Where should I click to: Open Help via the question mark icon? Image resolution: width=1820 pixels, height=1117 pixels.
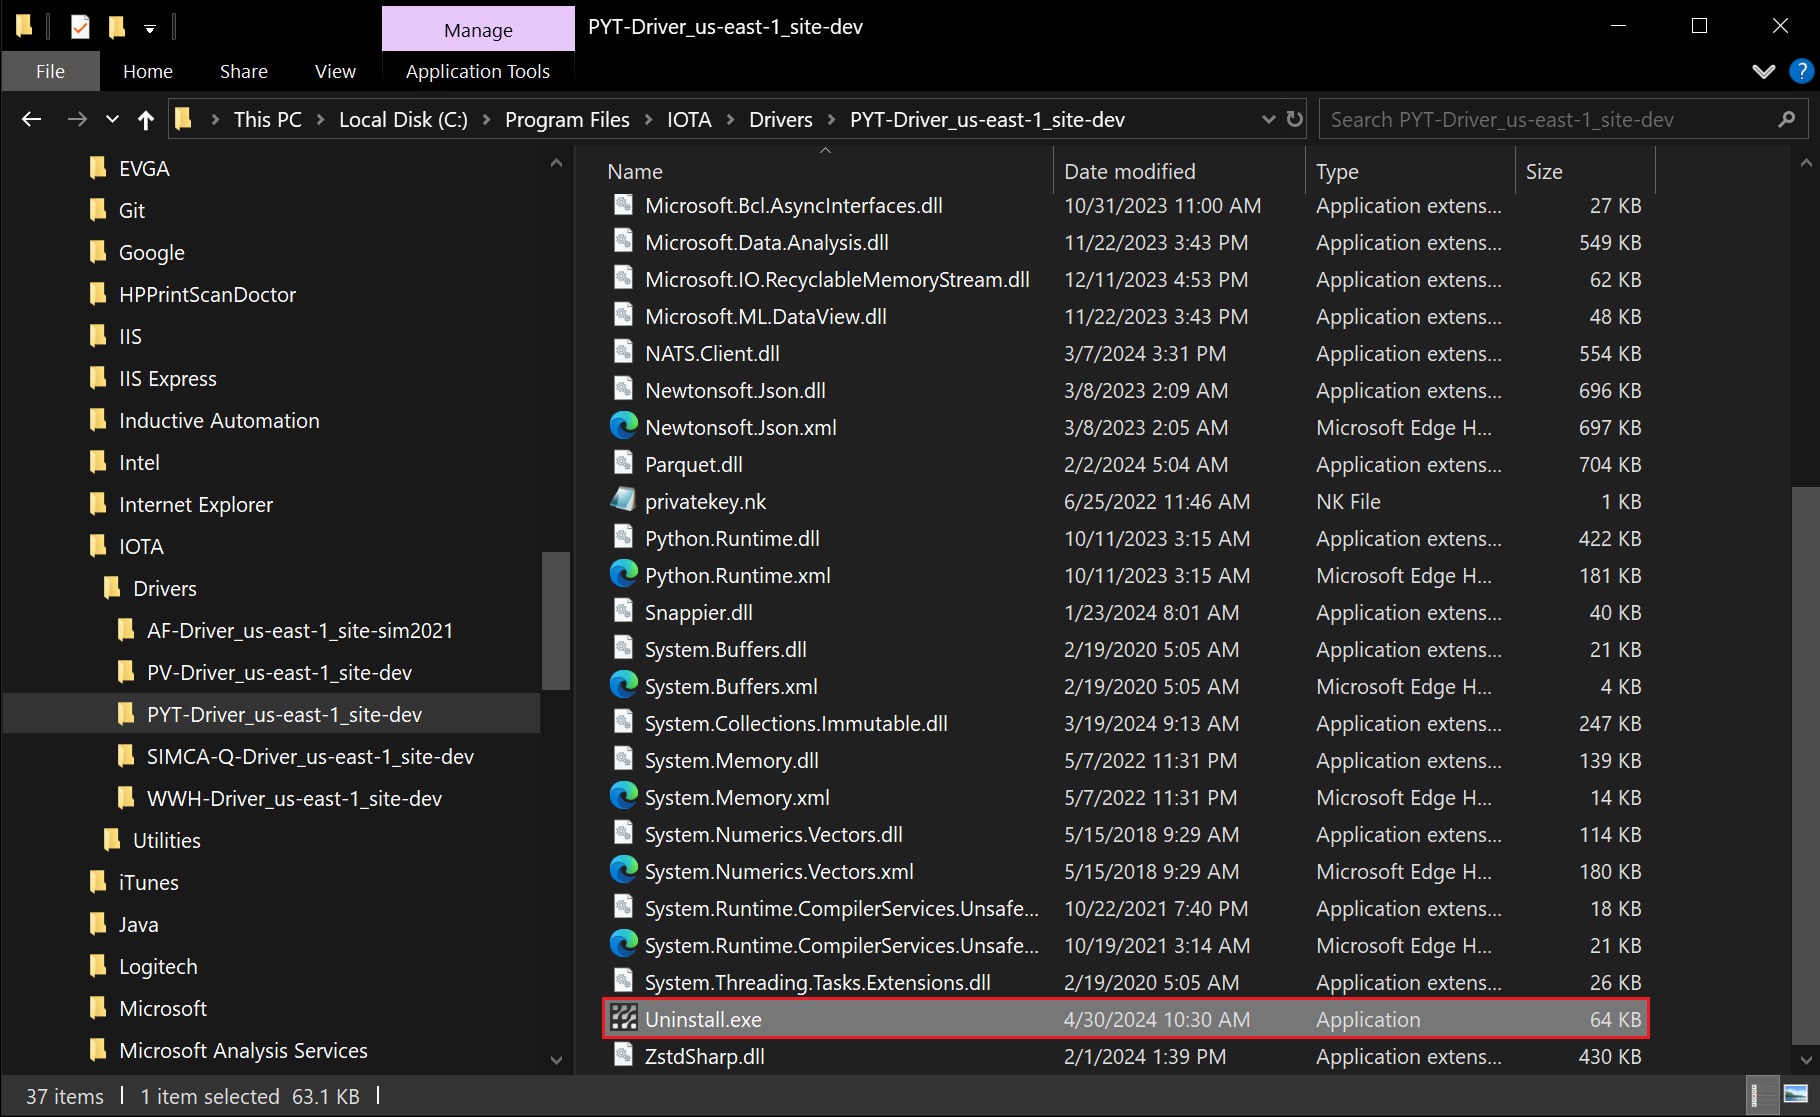coord(1801,71)
